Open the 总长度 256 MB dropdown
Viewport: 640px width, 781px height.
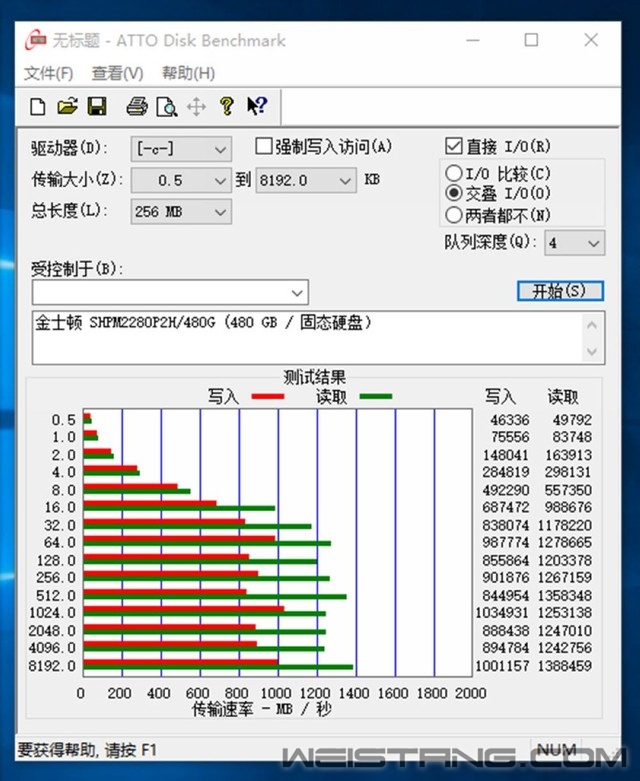click(x=181, y=212)
